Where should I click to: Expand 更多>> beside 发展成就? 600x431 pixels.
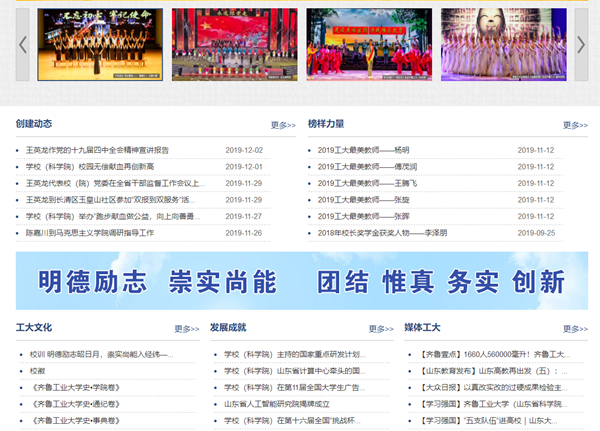coord(380,329)
